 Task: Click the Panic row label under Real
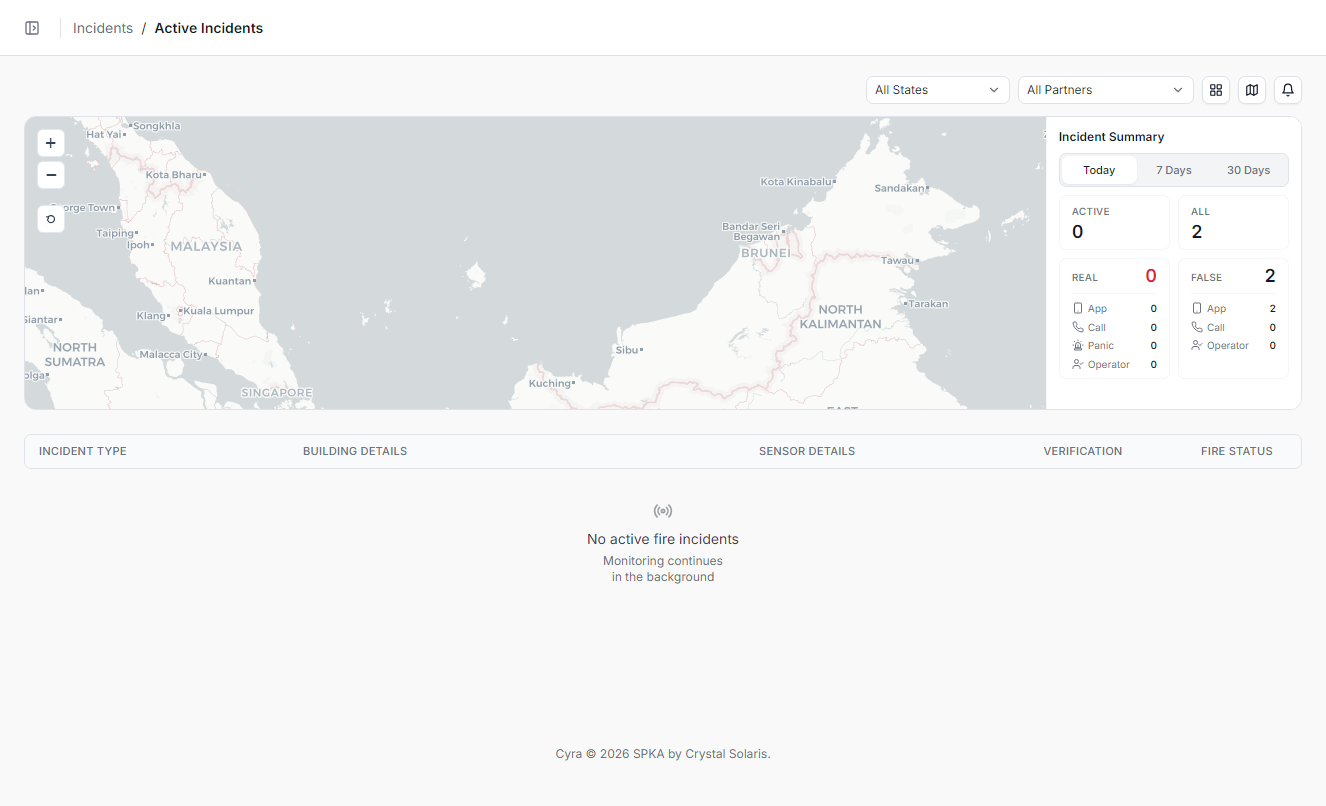click(x=1101, y=346)
